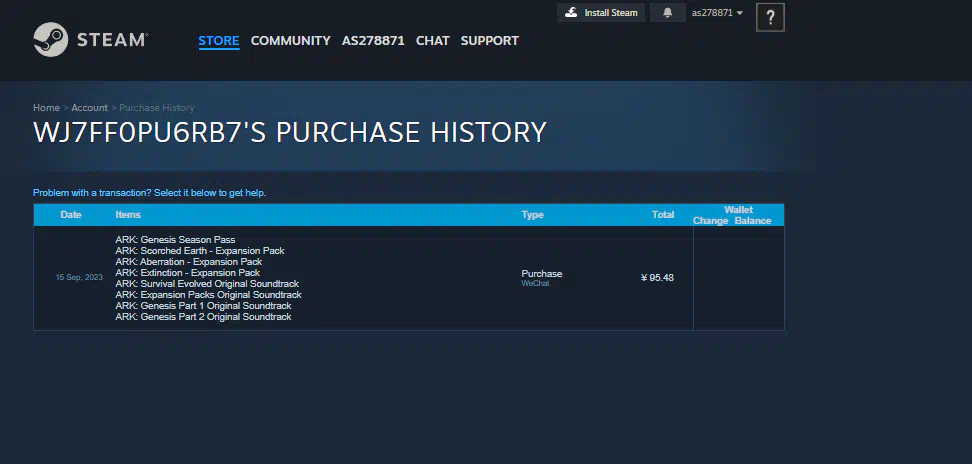Screen dimensions: 972x464
Task: Click the question mark help icon
Action: coord(771,17)
